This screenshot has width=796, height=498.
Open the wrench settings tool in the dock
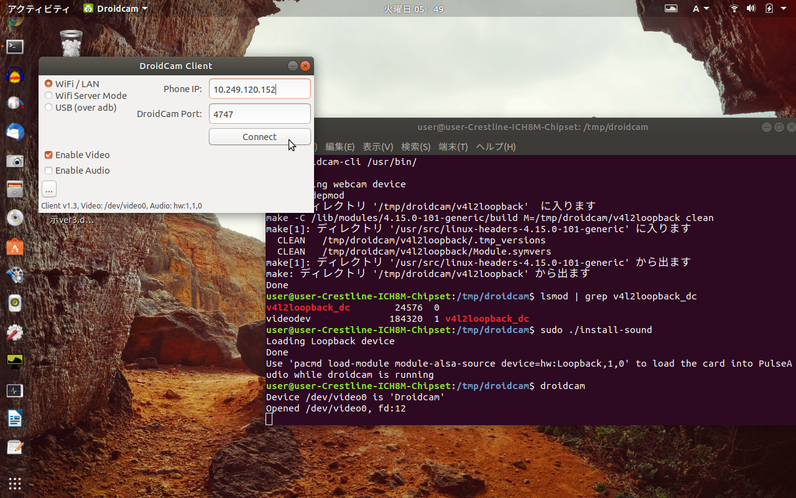click(x=15, y=333)
